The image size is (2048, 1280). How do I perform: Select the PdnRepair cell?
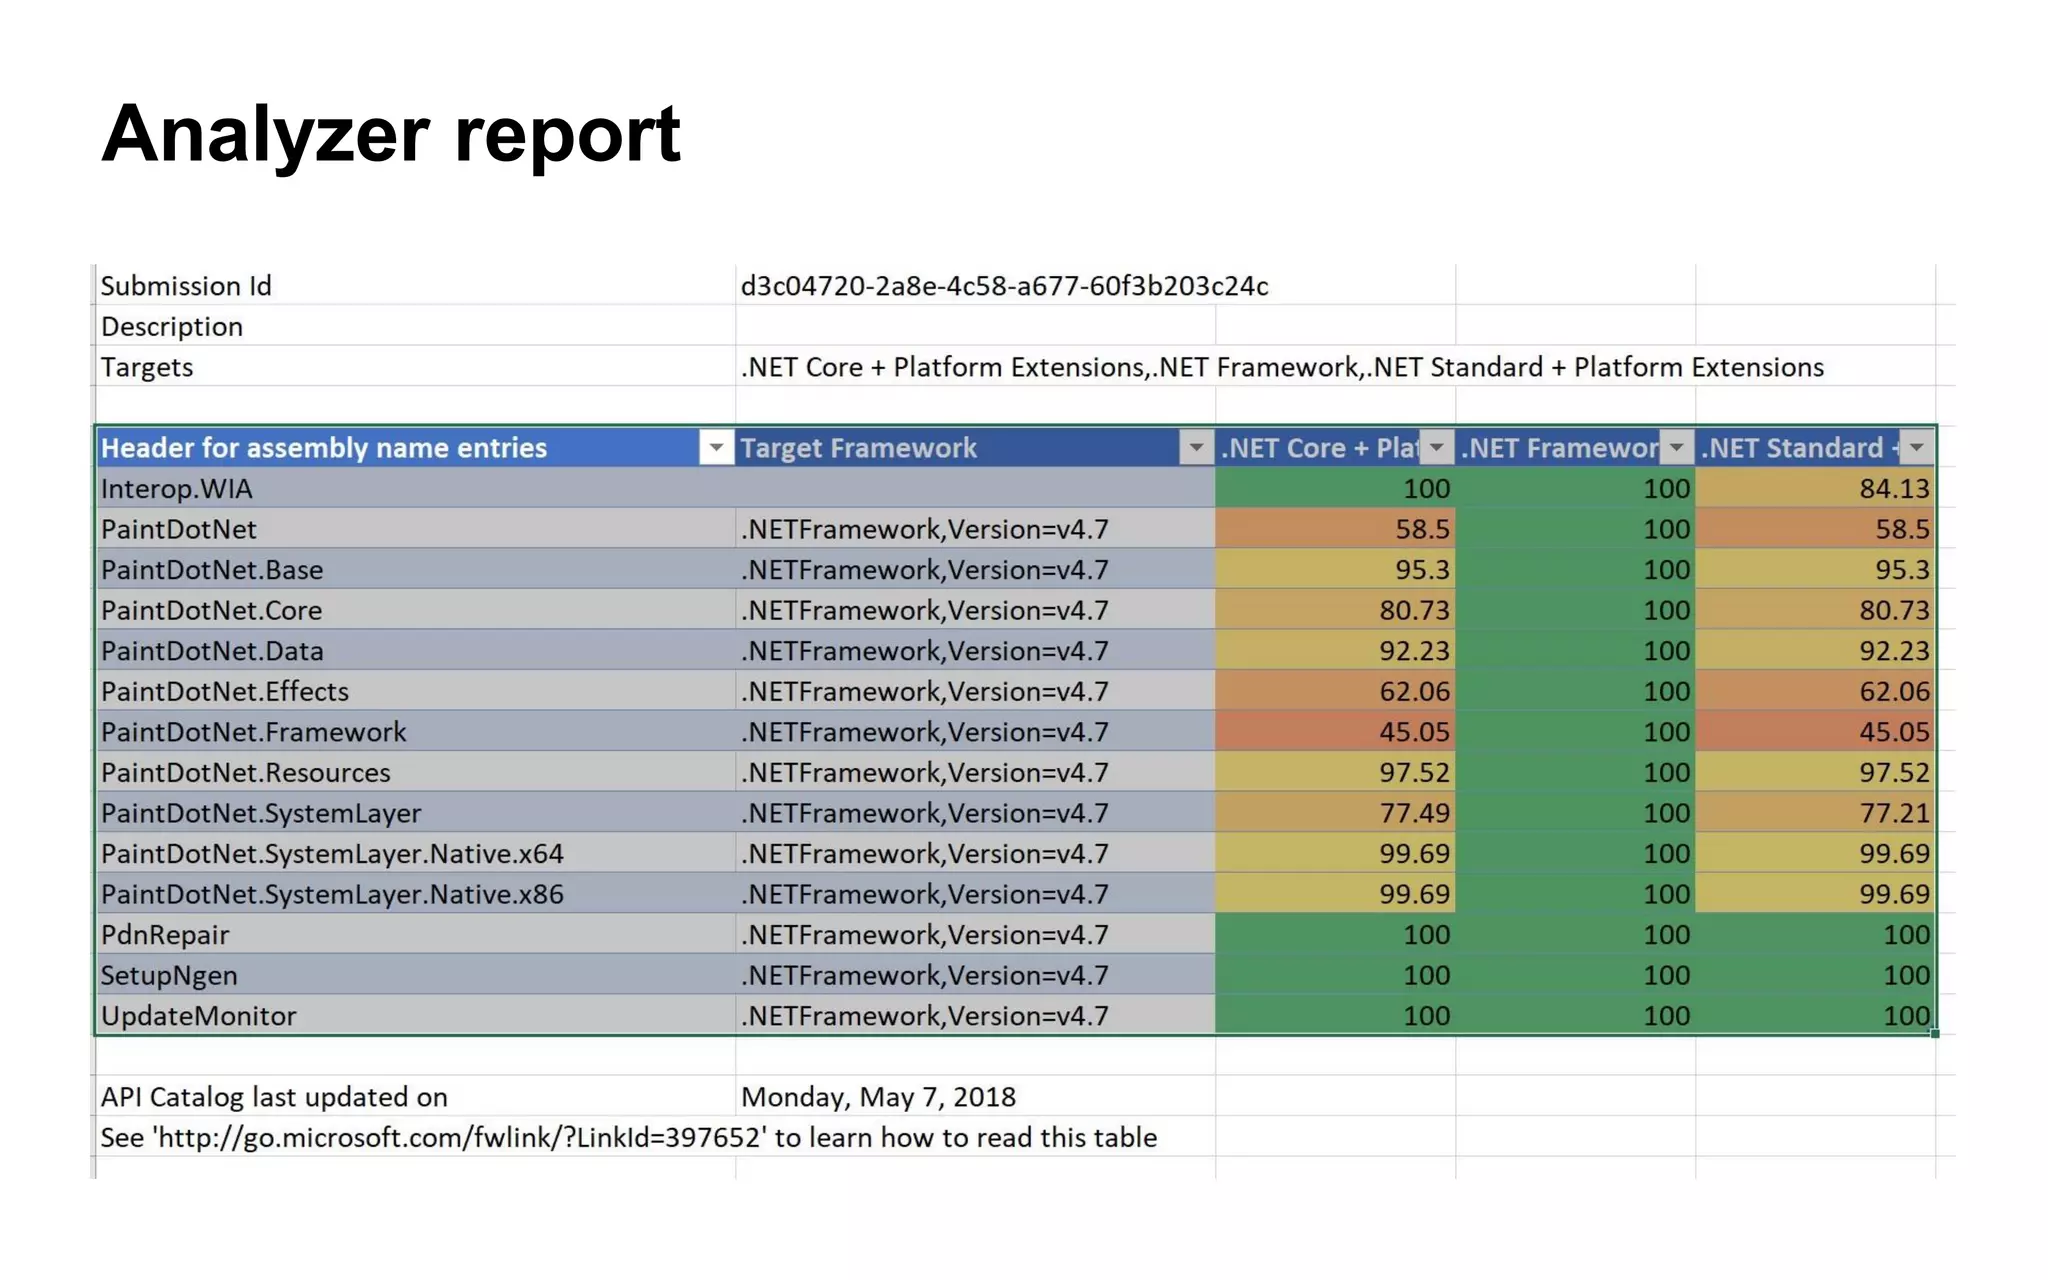click(416, 934)
